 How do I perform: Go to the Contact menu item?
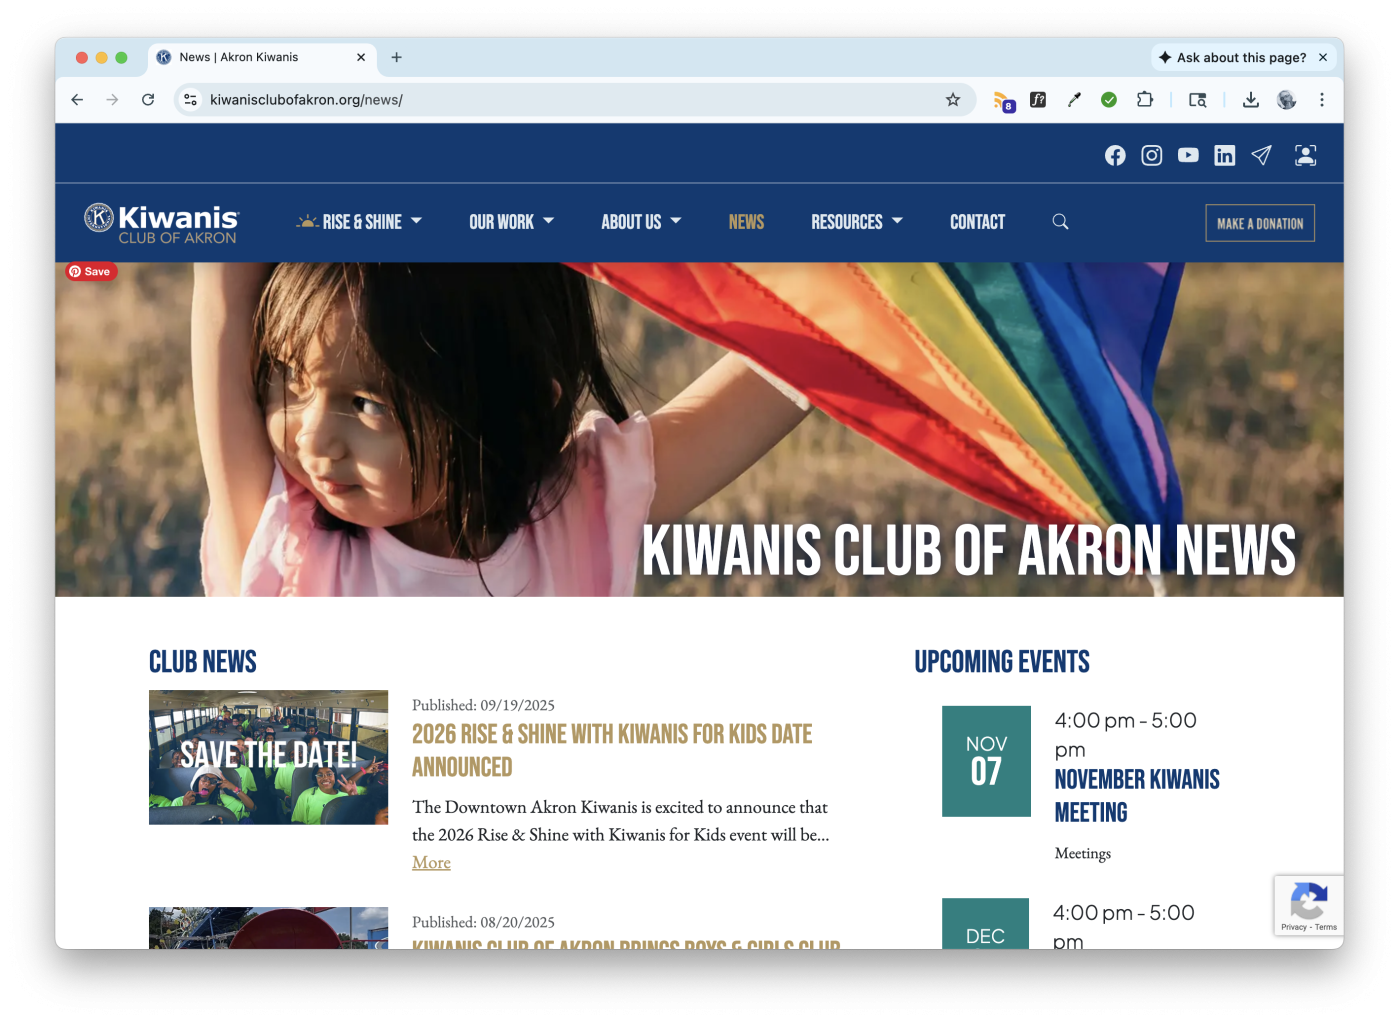pos(977,222)
